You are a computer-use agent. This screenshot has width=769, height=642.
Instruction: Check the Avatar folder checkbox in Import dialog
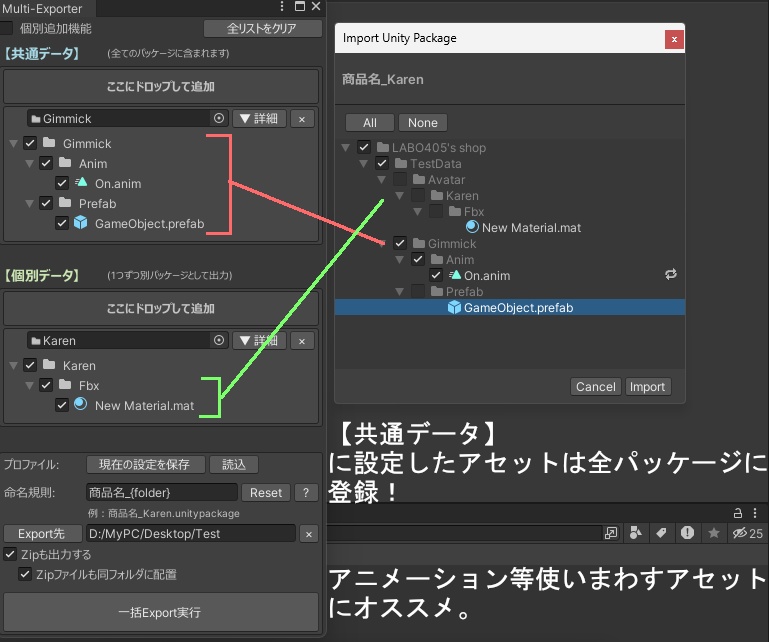[x=400, y=180]
